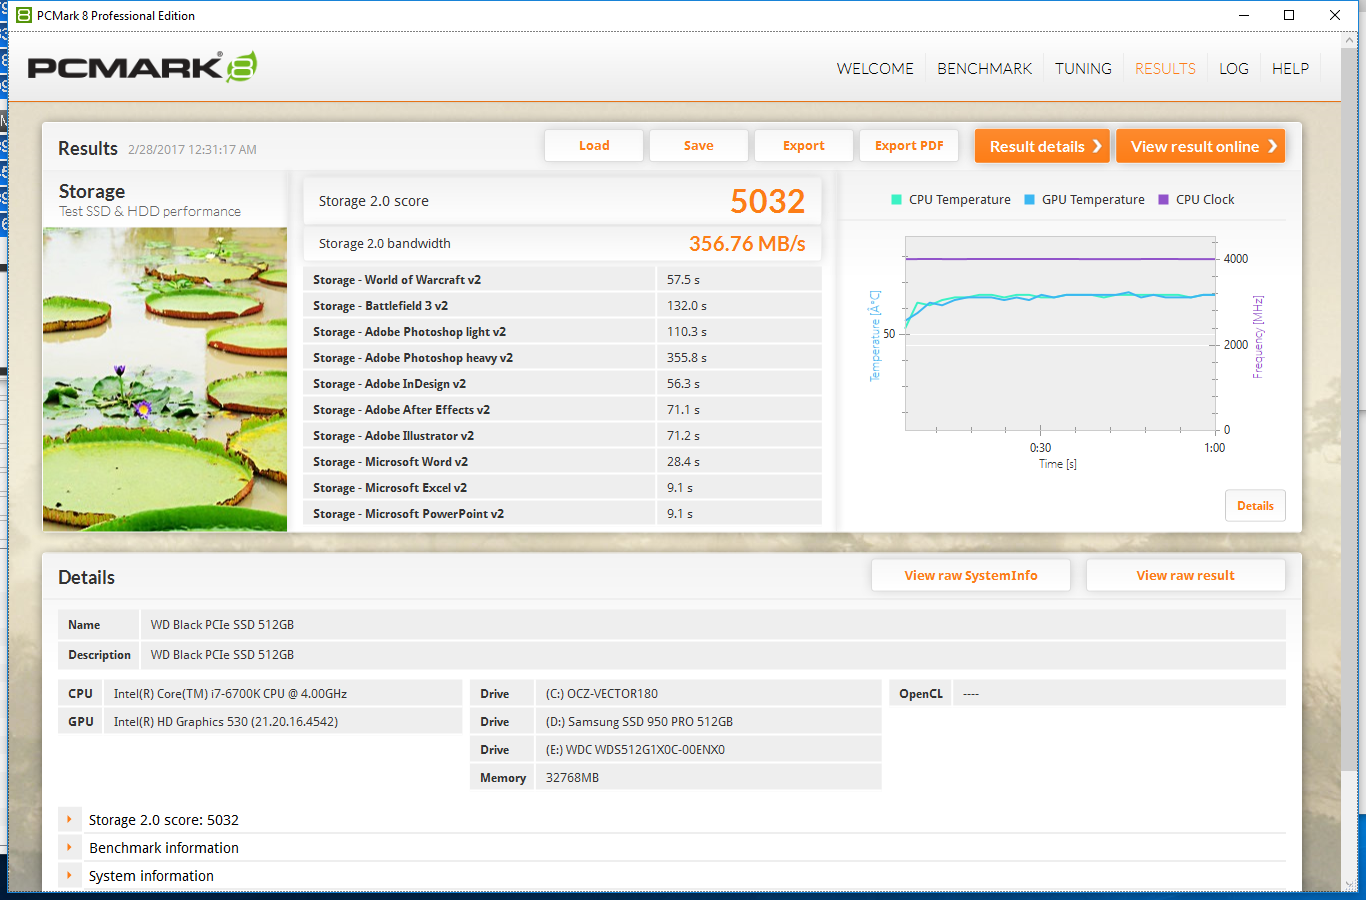Switch to the TUNING tab
The width and height of the screenshot is (1366, 900).
[x=1083, y=69]
